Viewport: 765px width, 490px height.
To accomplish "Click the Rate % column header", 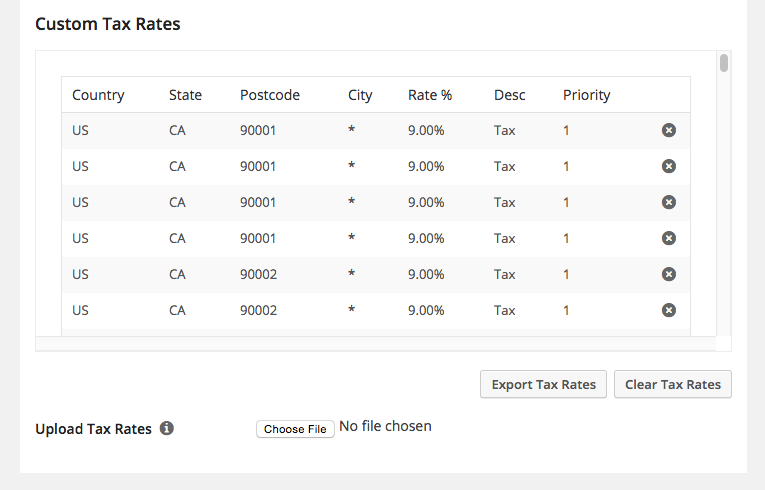I will point(430,95).
